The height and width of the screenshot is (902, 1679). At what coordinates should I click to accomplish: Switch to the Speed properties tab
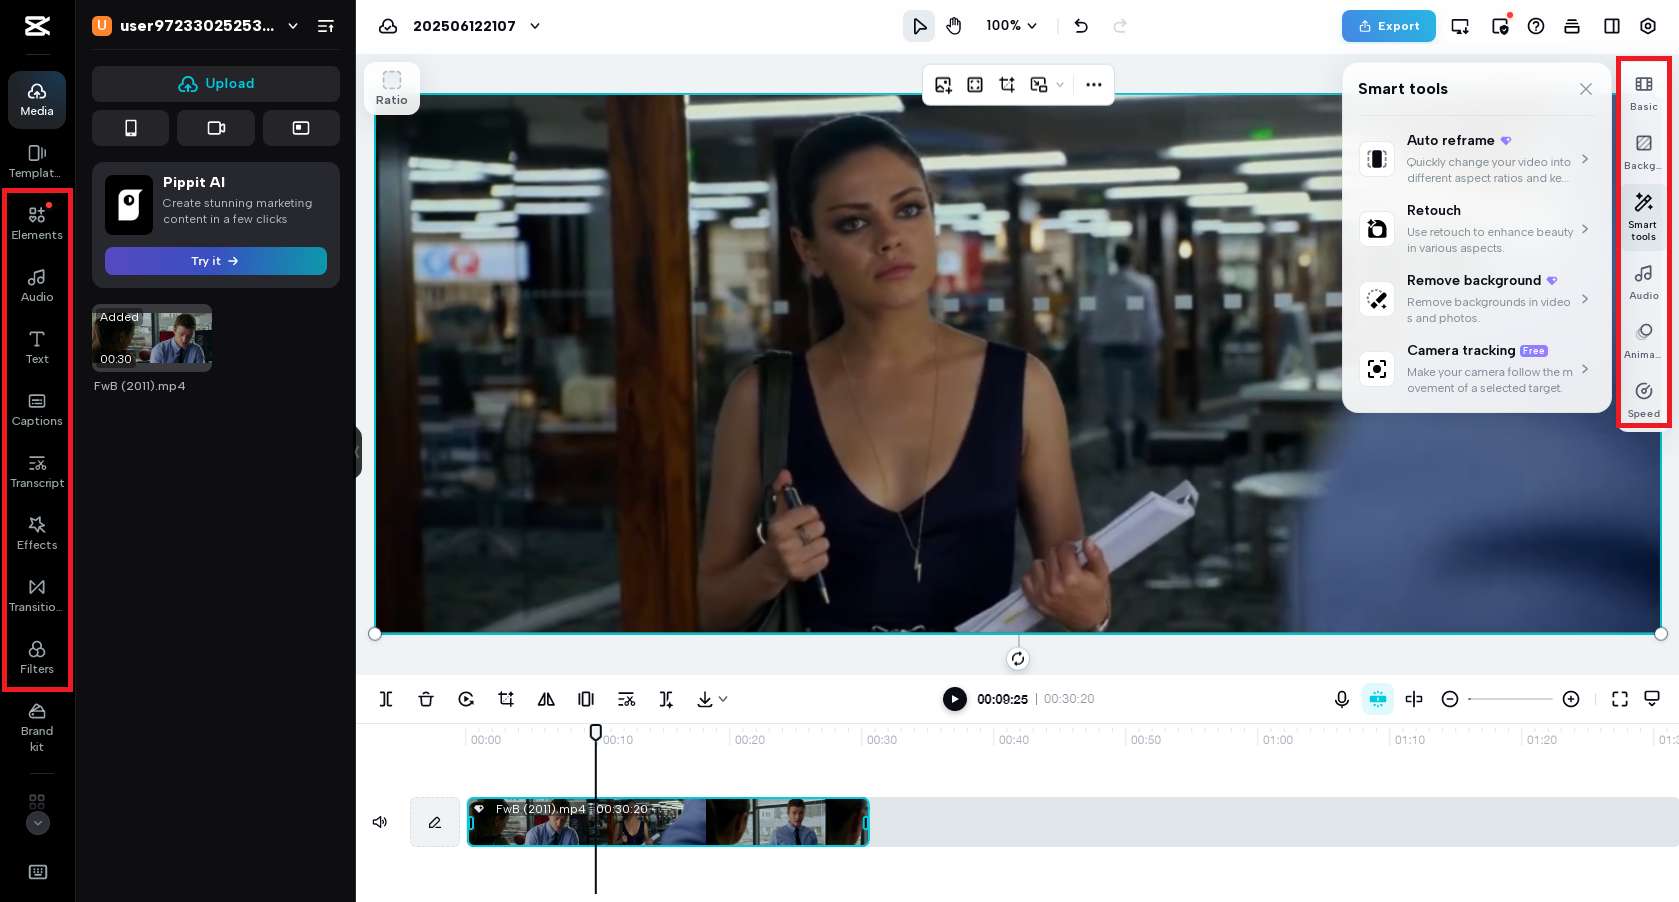1644,399
